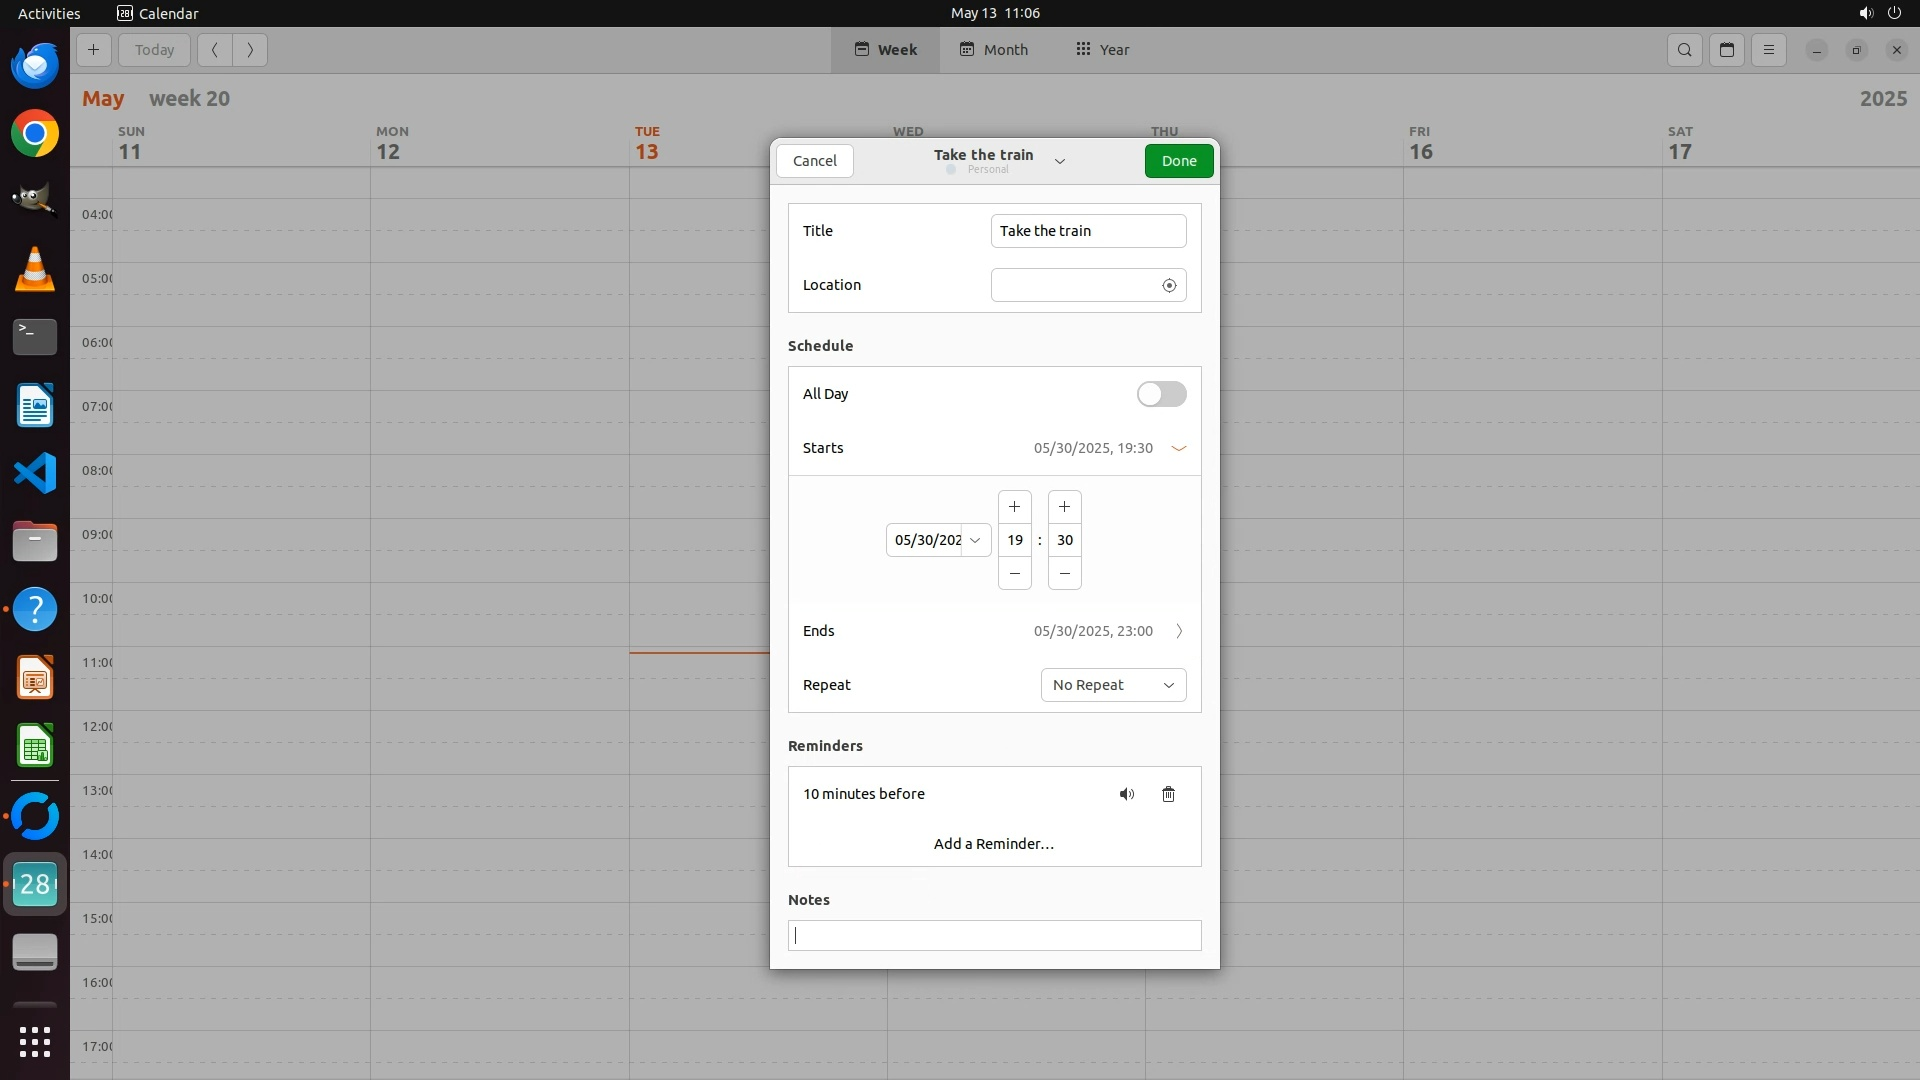Screen dimensions: 1920x1080
Task: Toggle sound for the reminder
Action: click(1127, 795)
